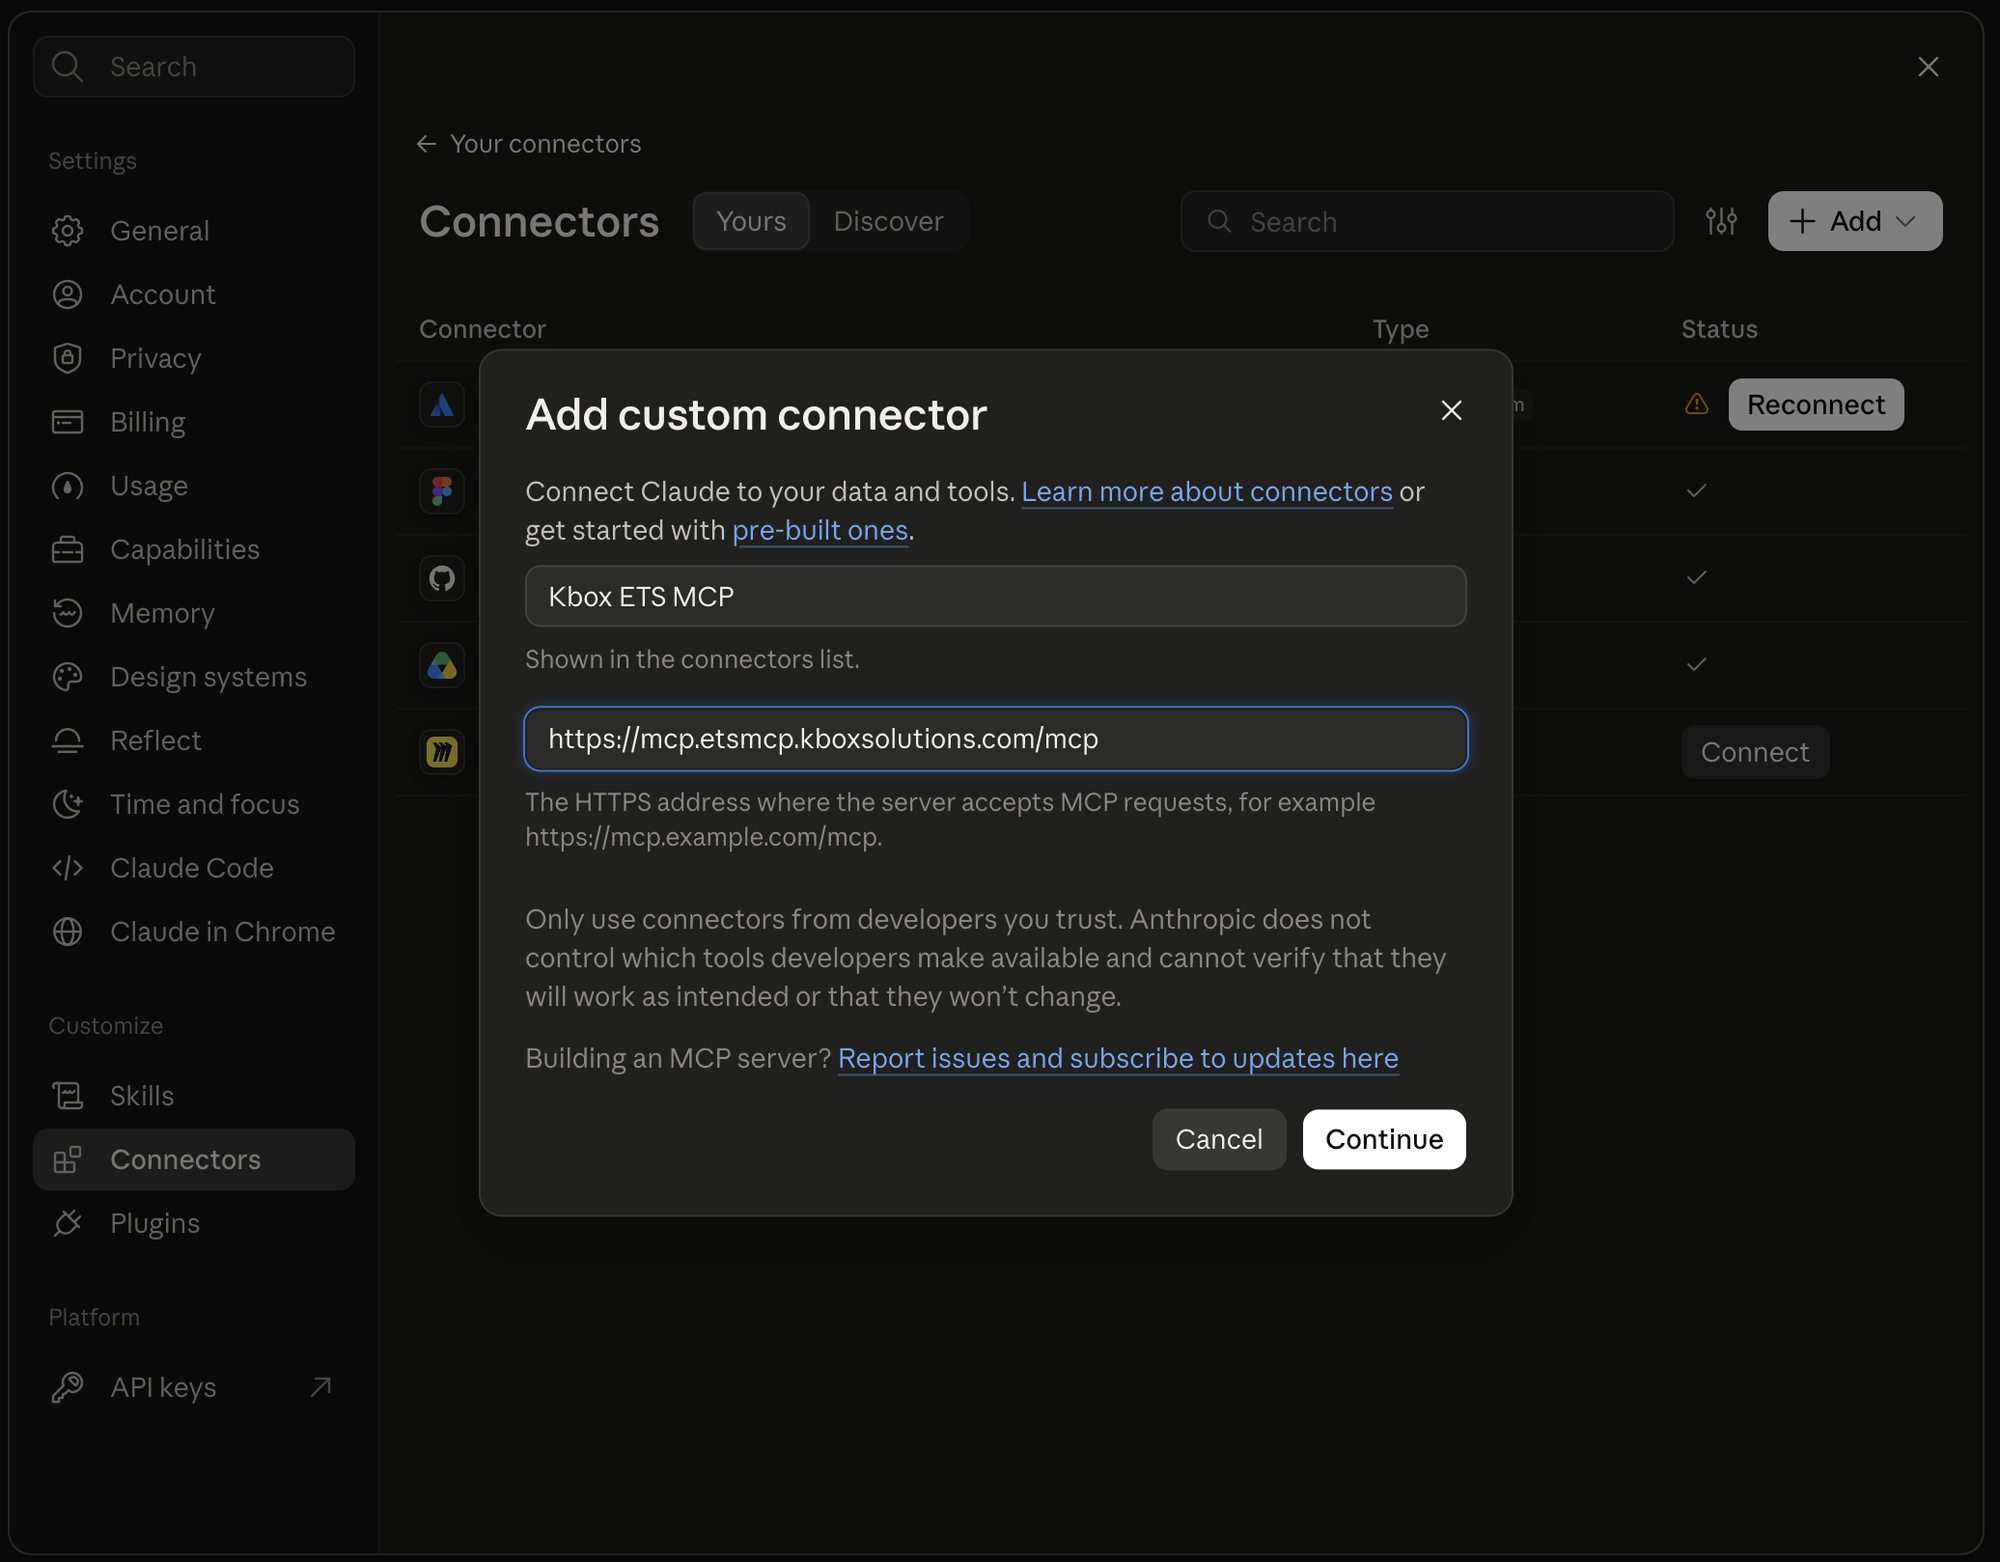The height and width of the screenshot is (1562, 2000).
Task: Click the Usage gauge icon
Action: click(x=67, y=486)
